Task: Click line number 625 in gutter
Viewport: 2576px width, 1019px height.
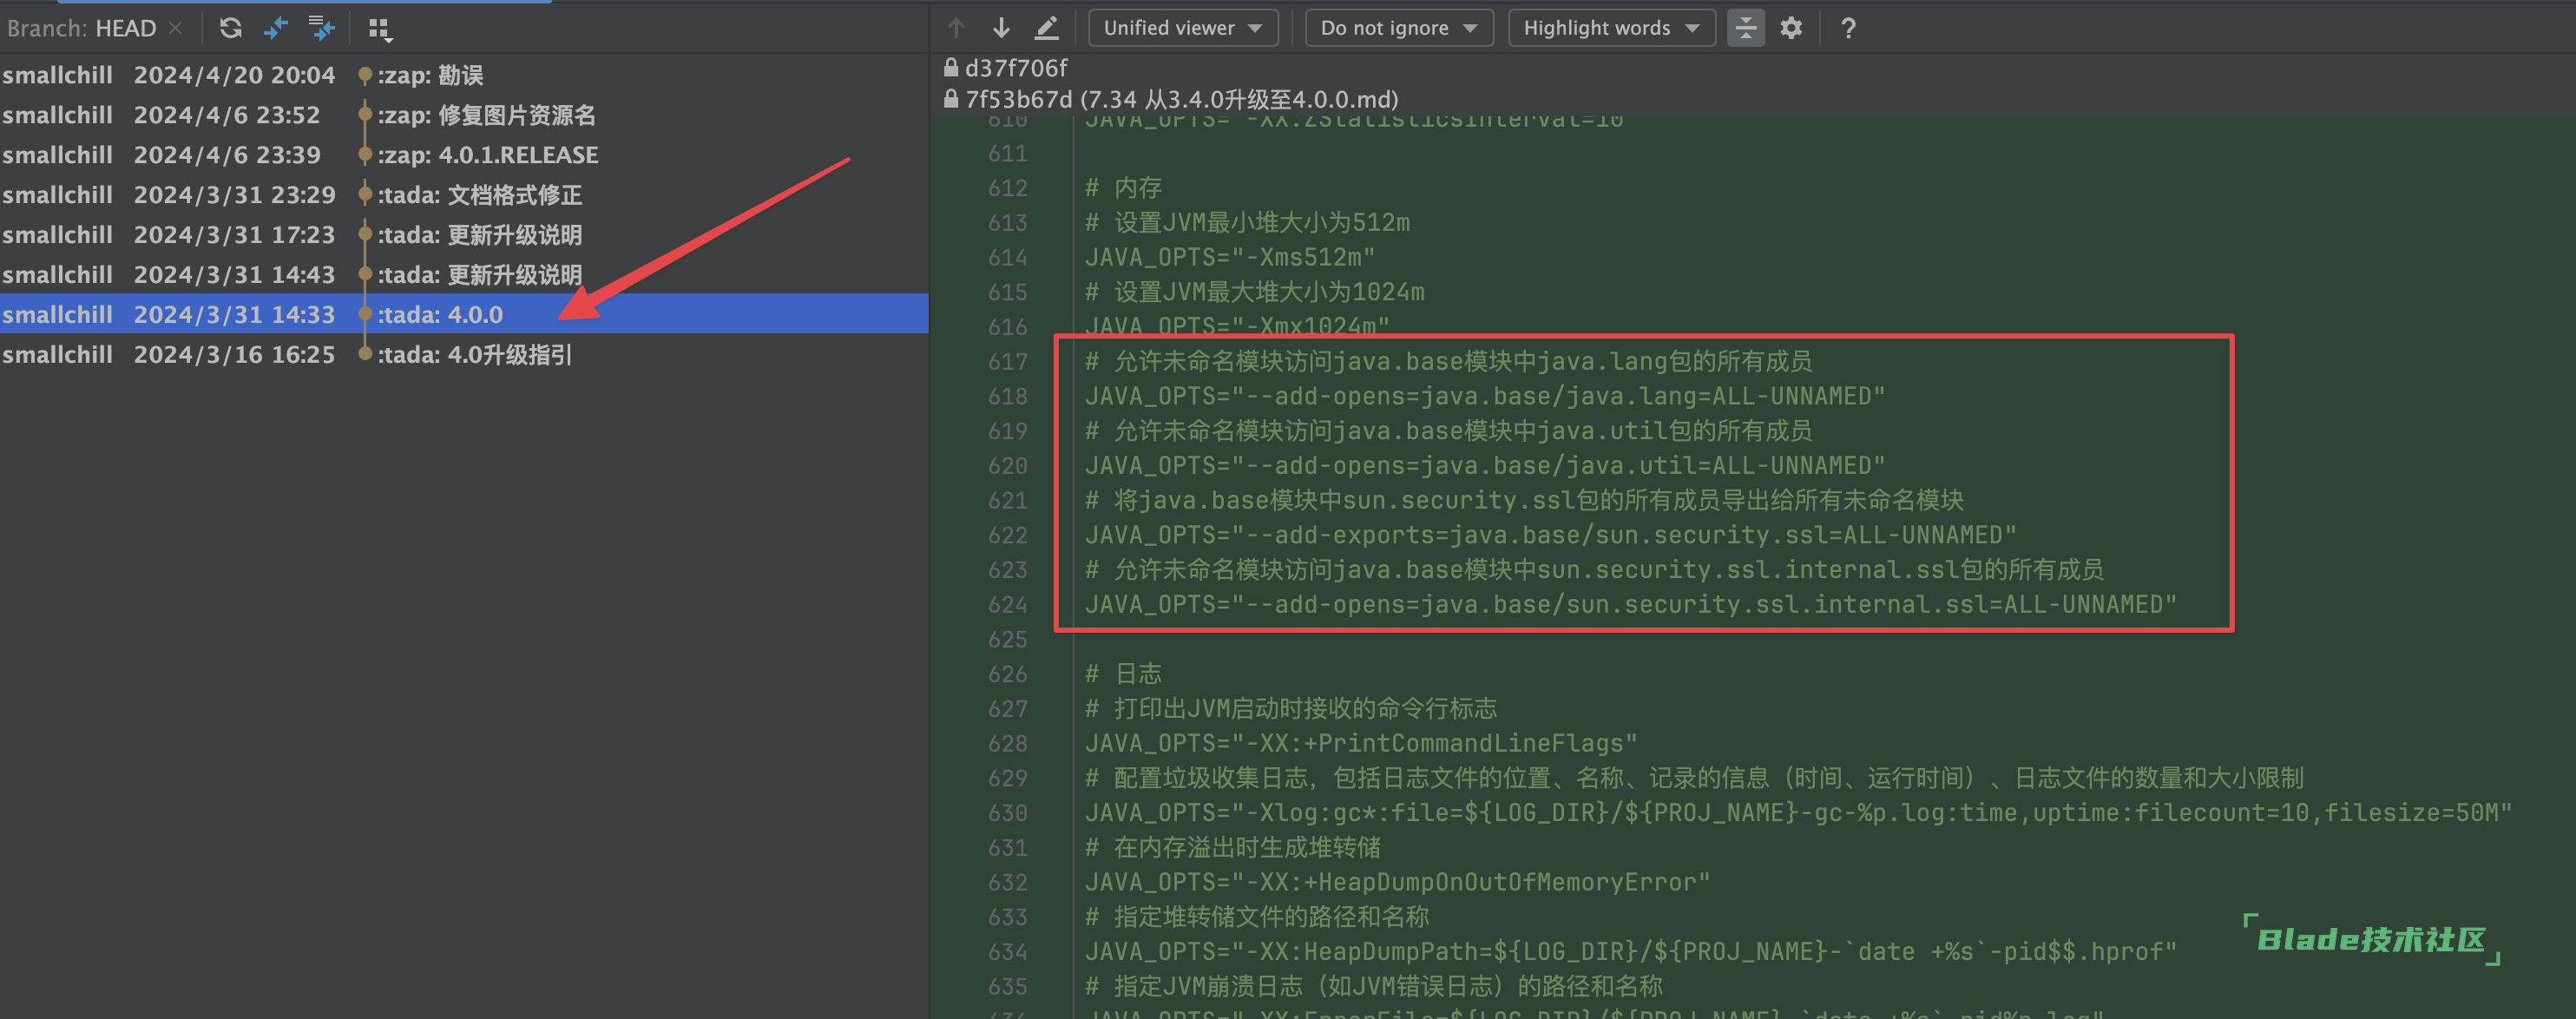Action: (x=1007, y=639)
